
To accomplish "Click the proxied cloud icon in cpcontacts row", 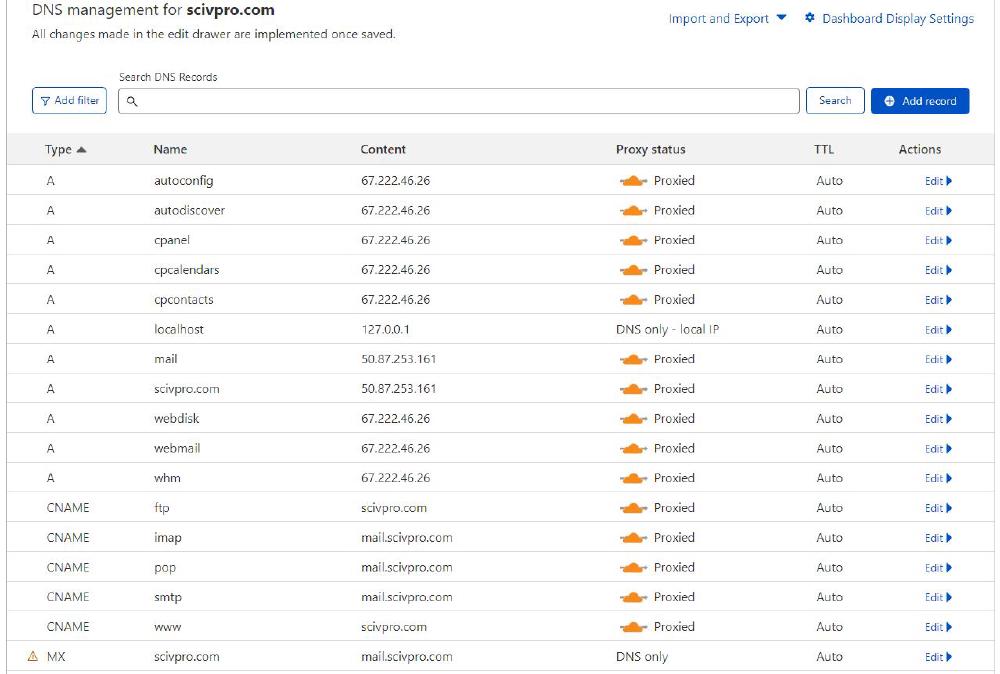I will point(633,300).
